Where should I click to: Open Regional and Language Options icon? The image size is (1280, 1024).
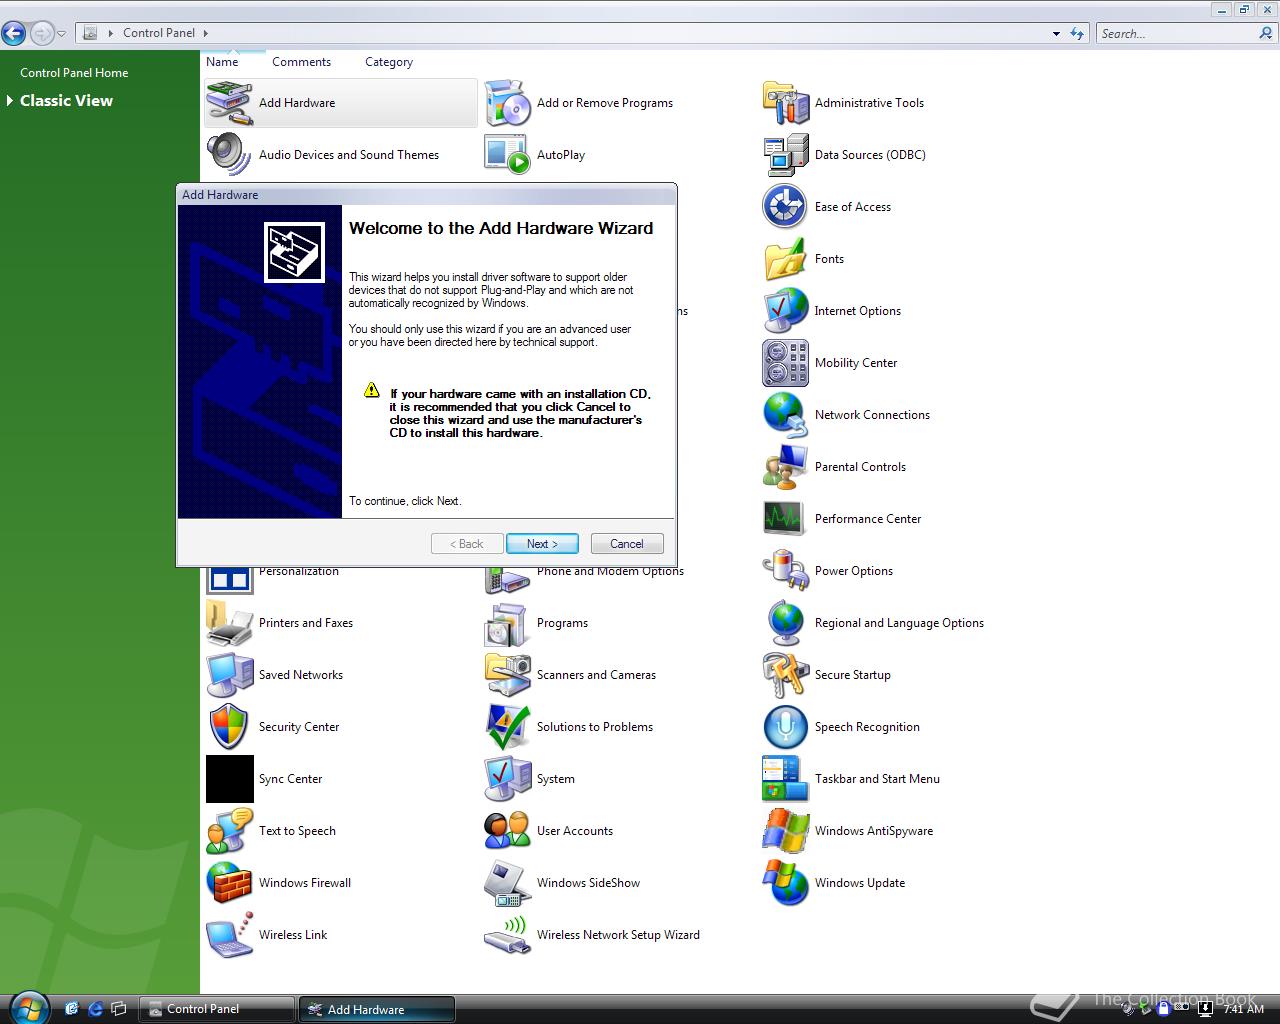[x=785, y=623]
